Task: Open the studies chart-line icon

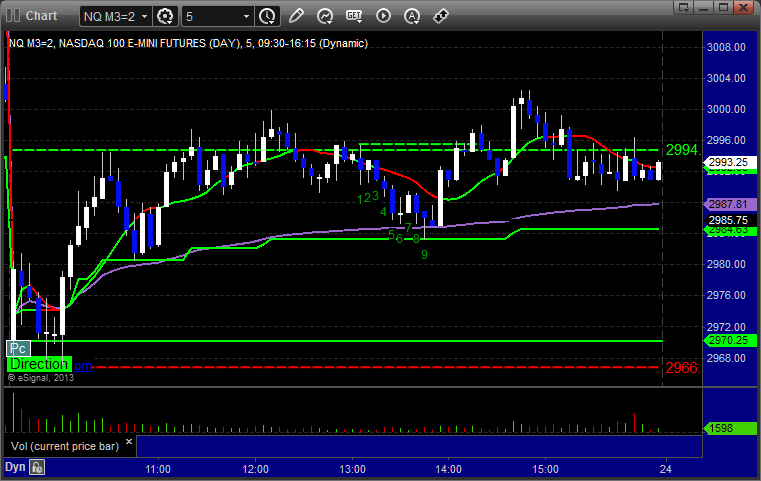Action: 325,16
